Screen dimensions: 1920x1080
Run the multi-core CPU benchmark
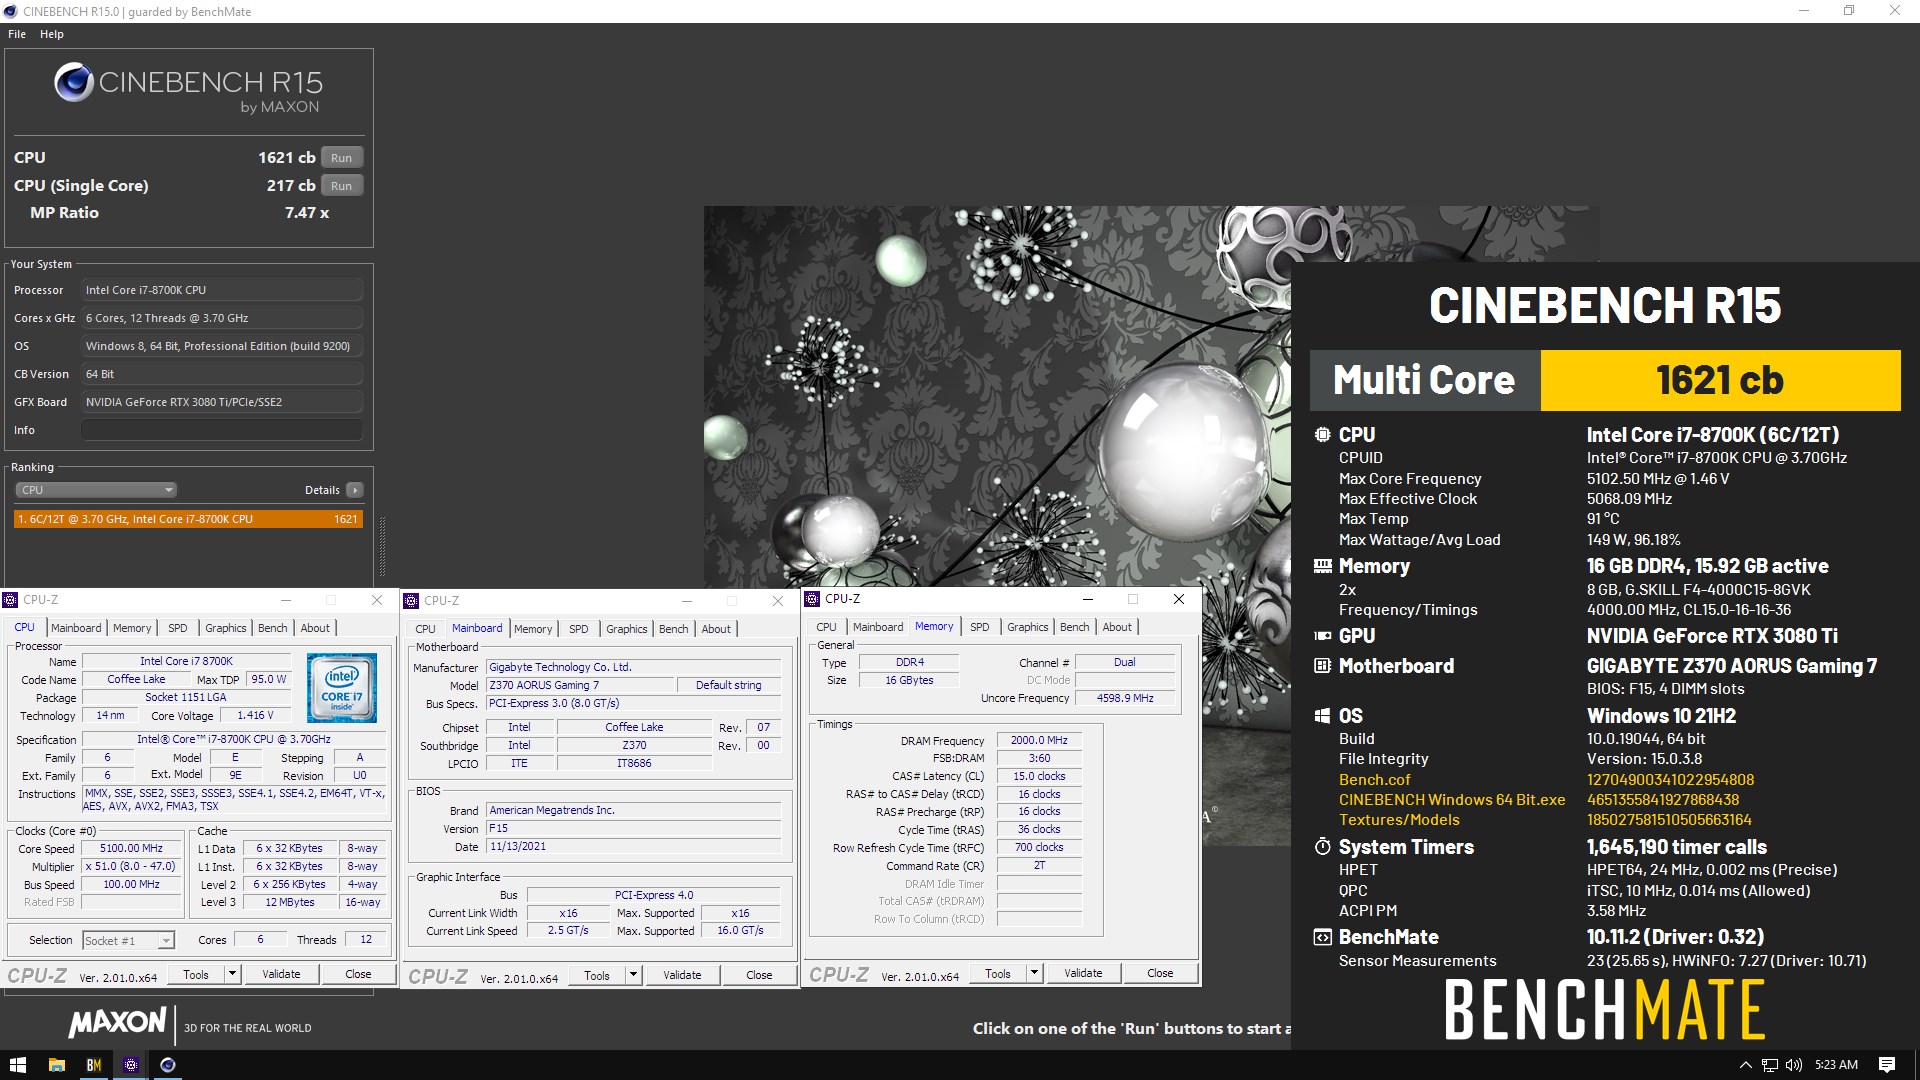[342, 158]
